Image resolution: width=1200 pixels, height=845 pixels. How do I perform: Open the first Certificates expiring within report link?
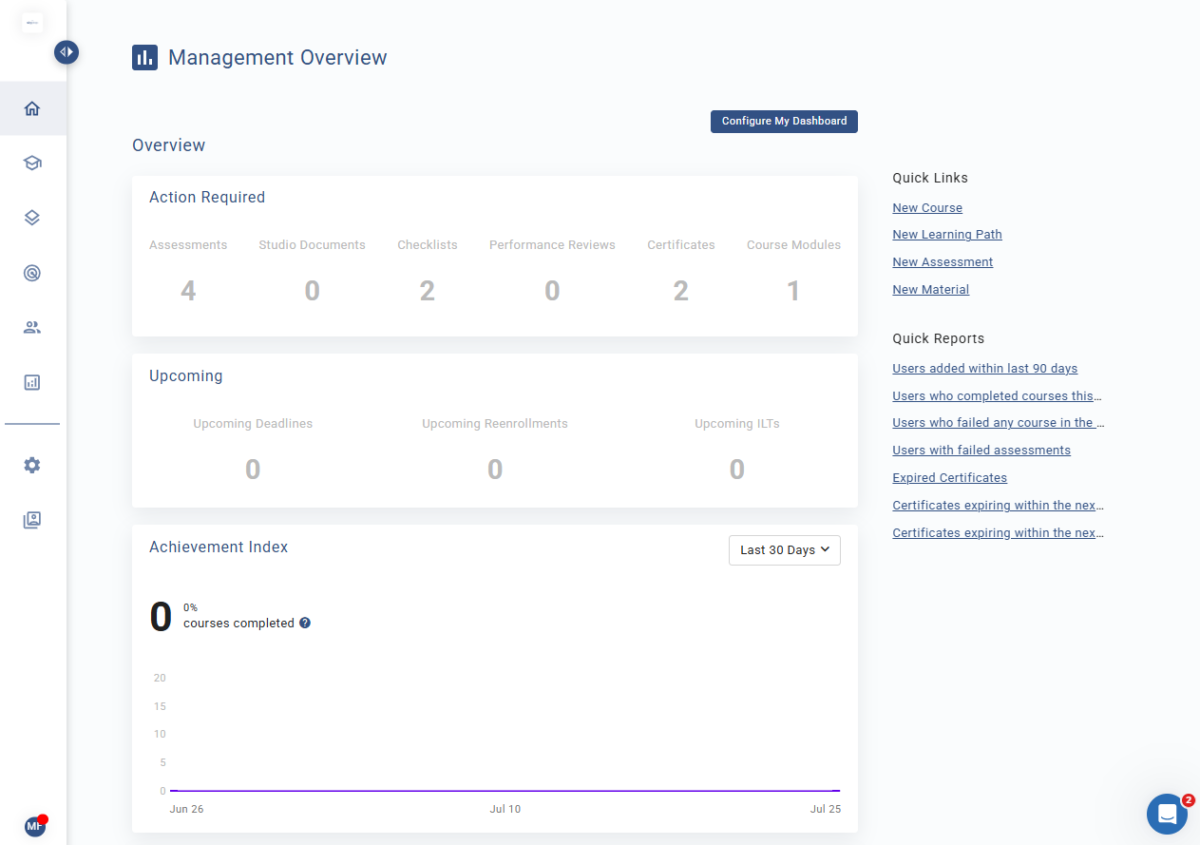(x=998, y=506)
